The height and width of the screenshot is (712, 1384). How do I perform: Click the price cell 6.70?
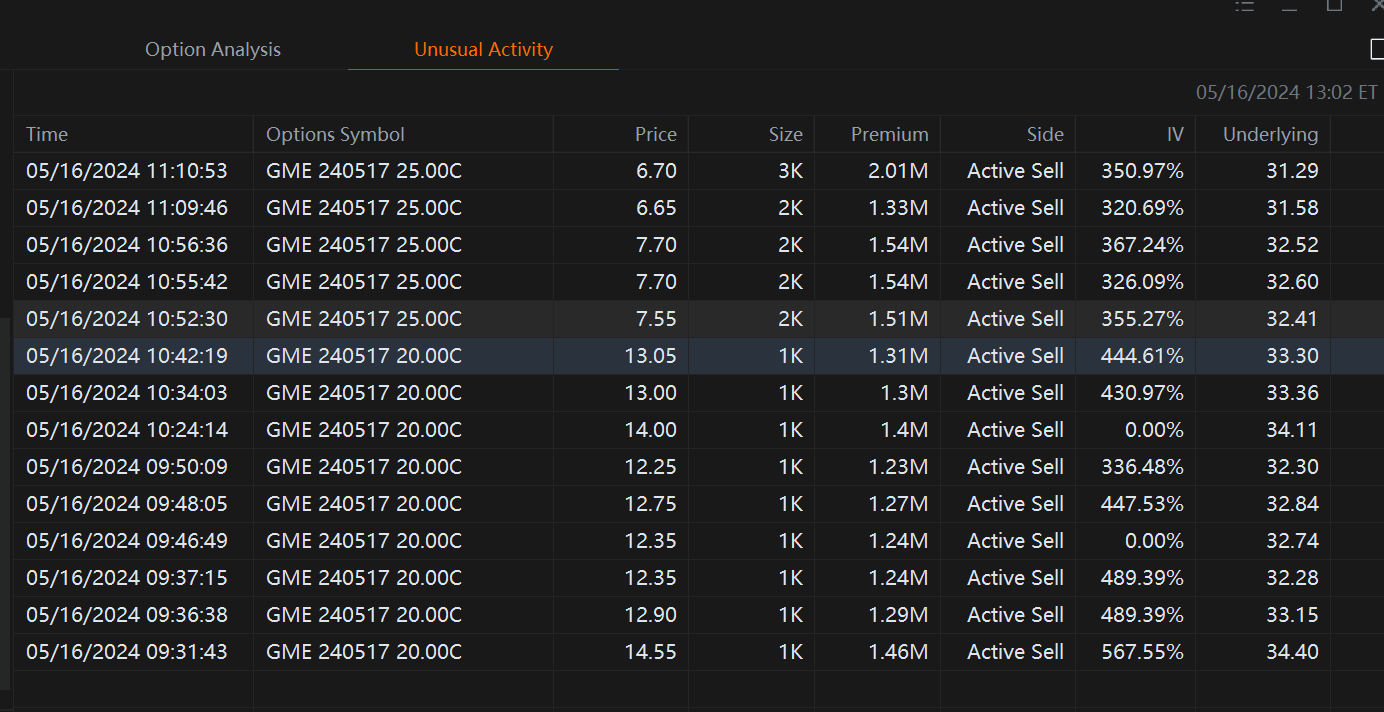pyautogui.click(x=656, y=171)
